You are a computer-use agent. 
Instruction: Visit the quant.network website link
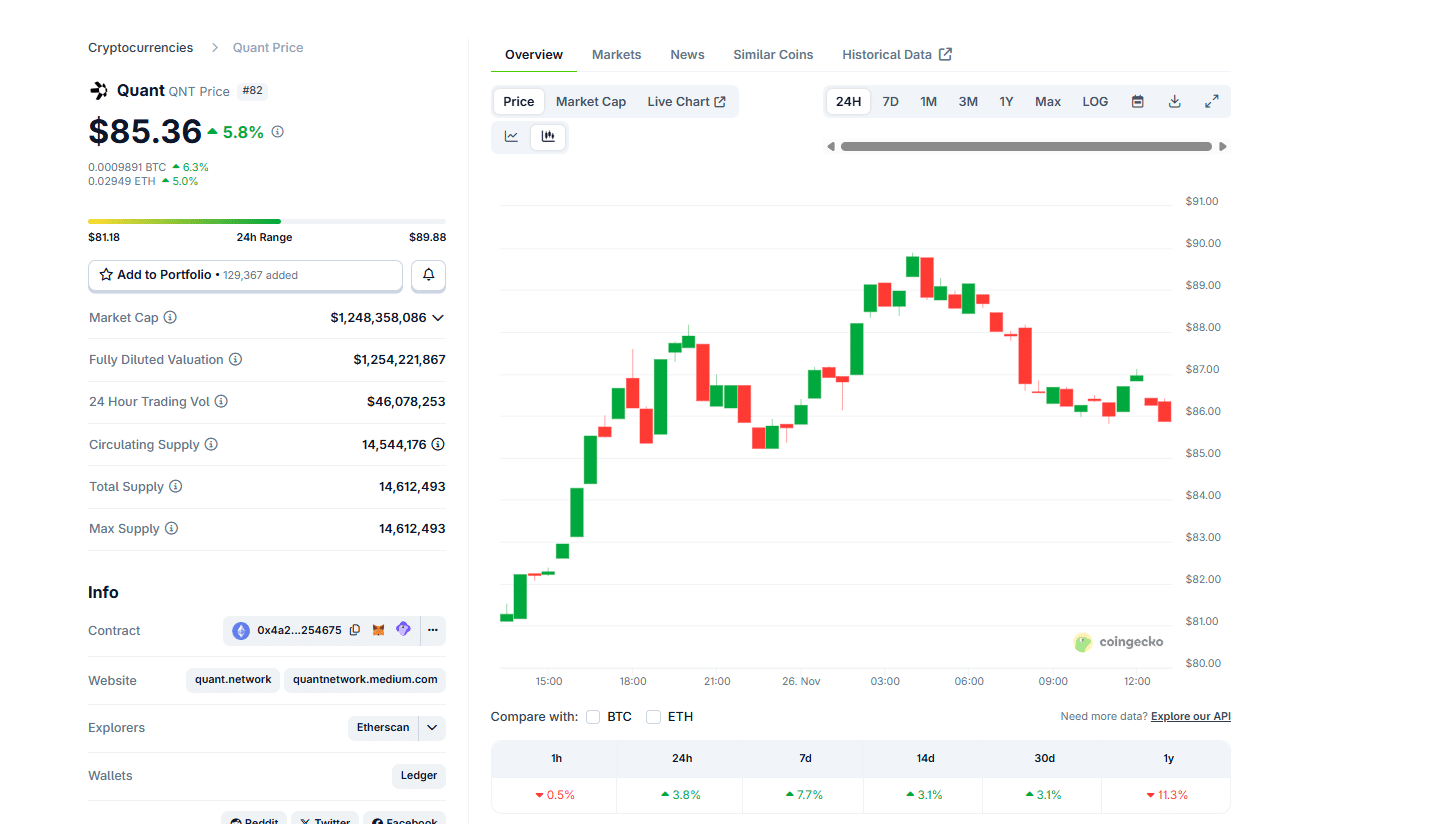pyautogui.click(x=232, y=680)
